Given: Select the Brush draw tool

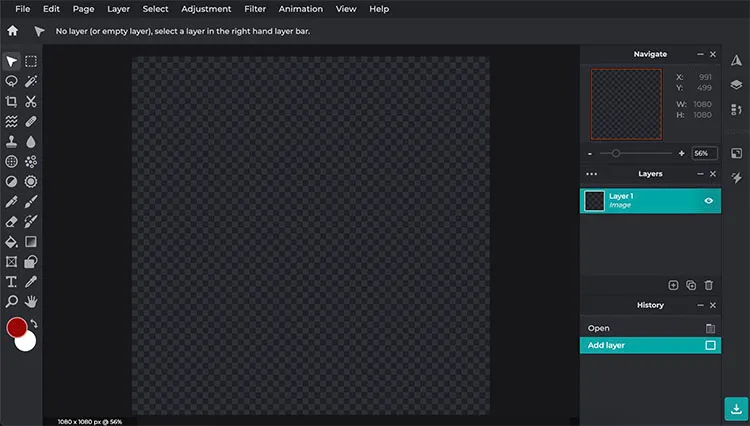Looking at the screenshot, I should coord(31,202).
